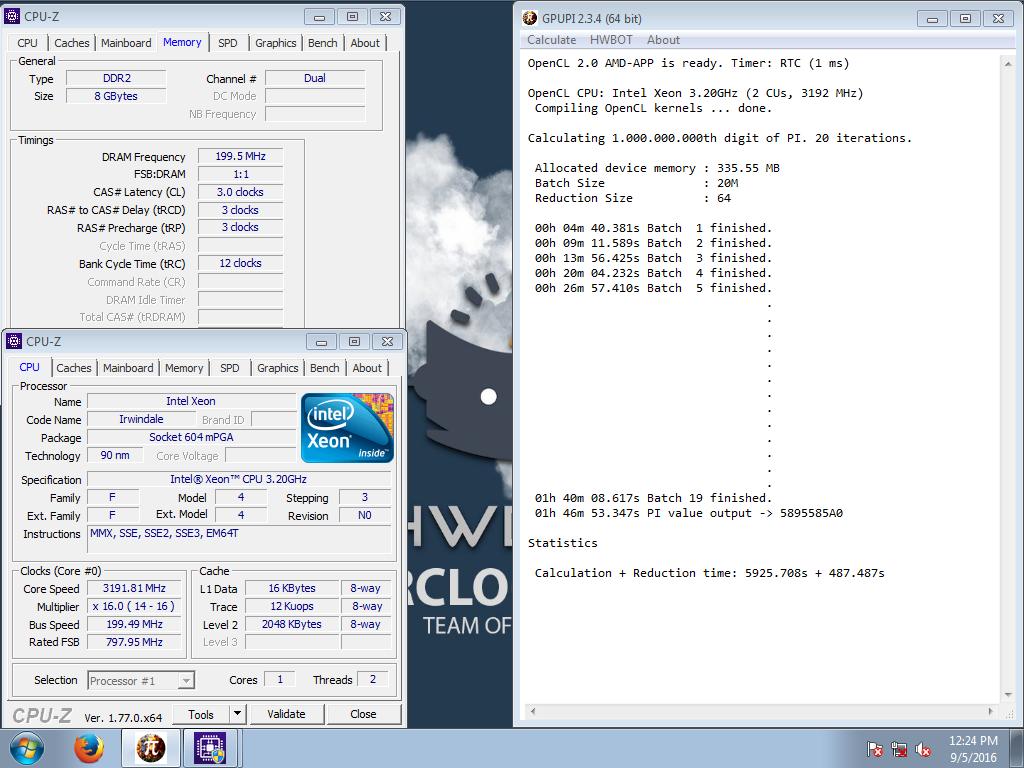Open Caches tab in upper CPU-Z window
The image size is (1024, 768).
tap(72, 43)
